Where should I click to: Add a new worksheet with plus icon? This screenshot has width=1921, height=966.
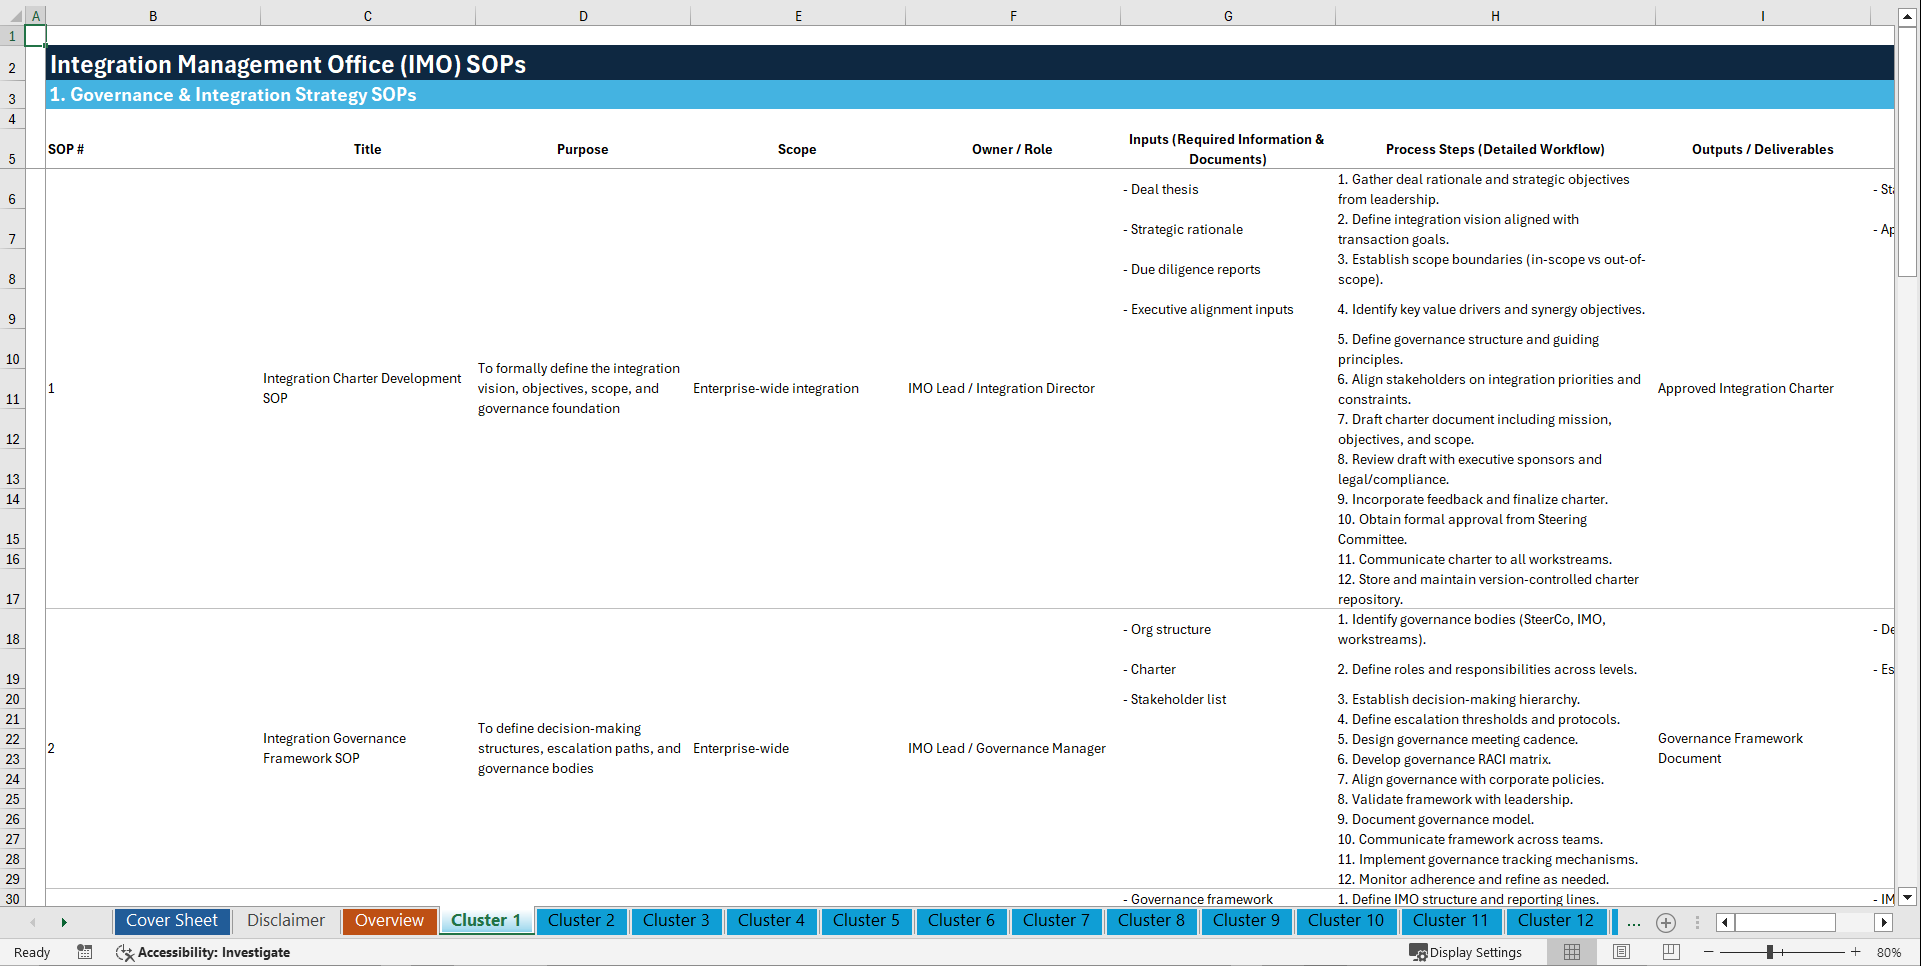click(1666, 922)
